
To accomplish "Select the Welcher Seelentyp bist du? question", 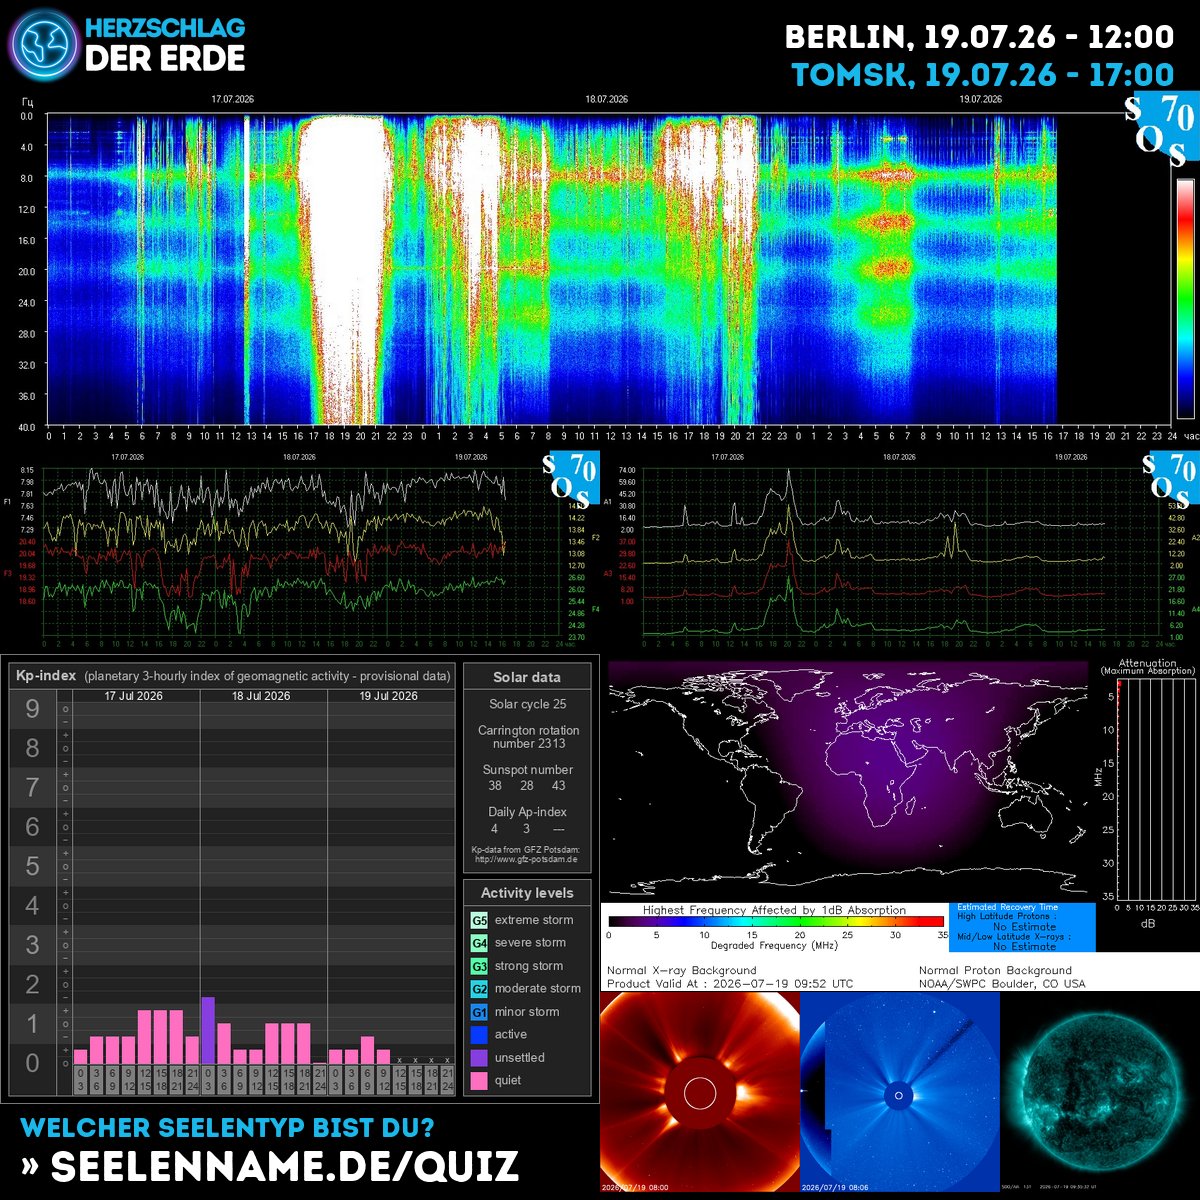I will click(x=228, y=1128).
